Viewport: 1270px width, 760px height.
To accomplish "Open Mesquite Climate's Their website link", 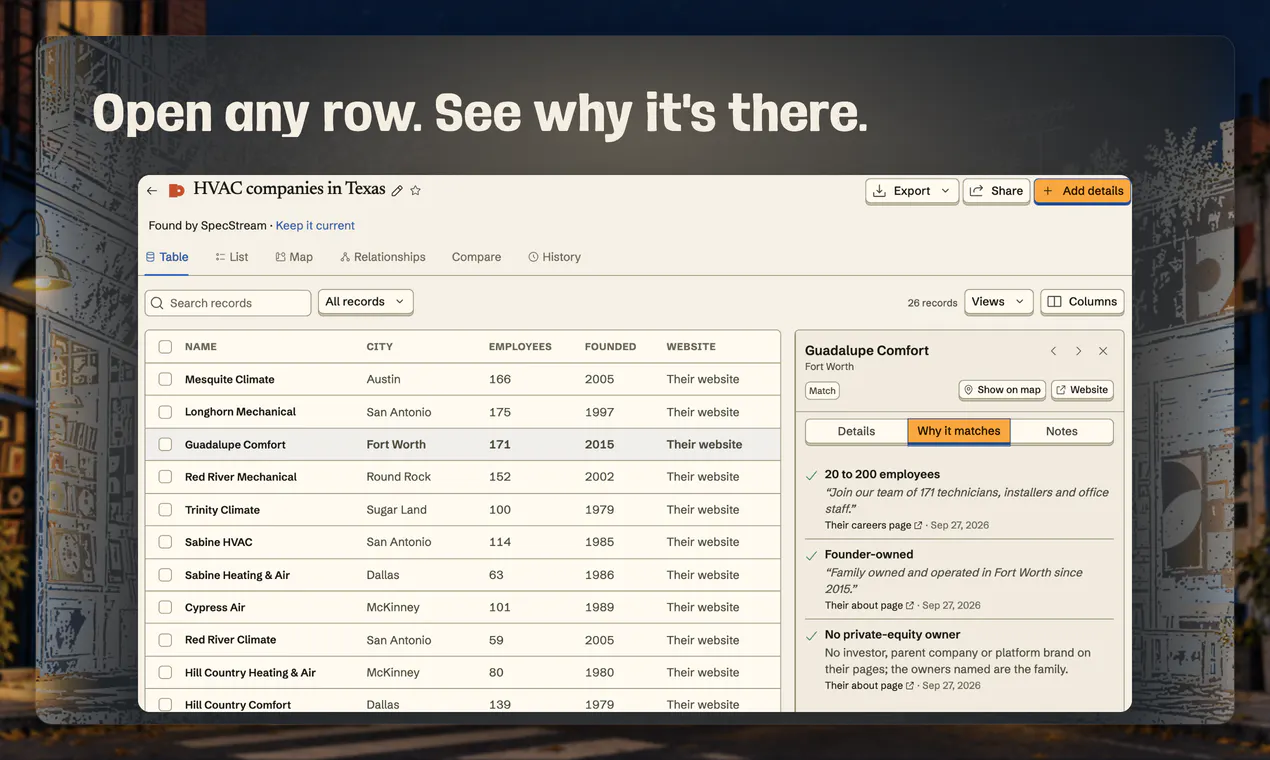I will coord(703,379).
